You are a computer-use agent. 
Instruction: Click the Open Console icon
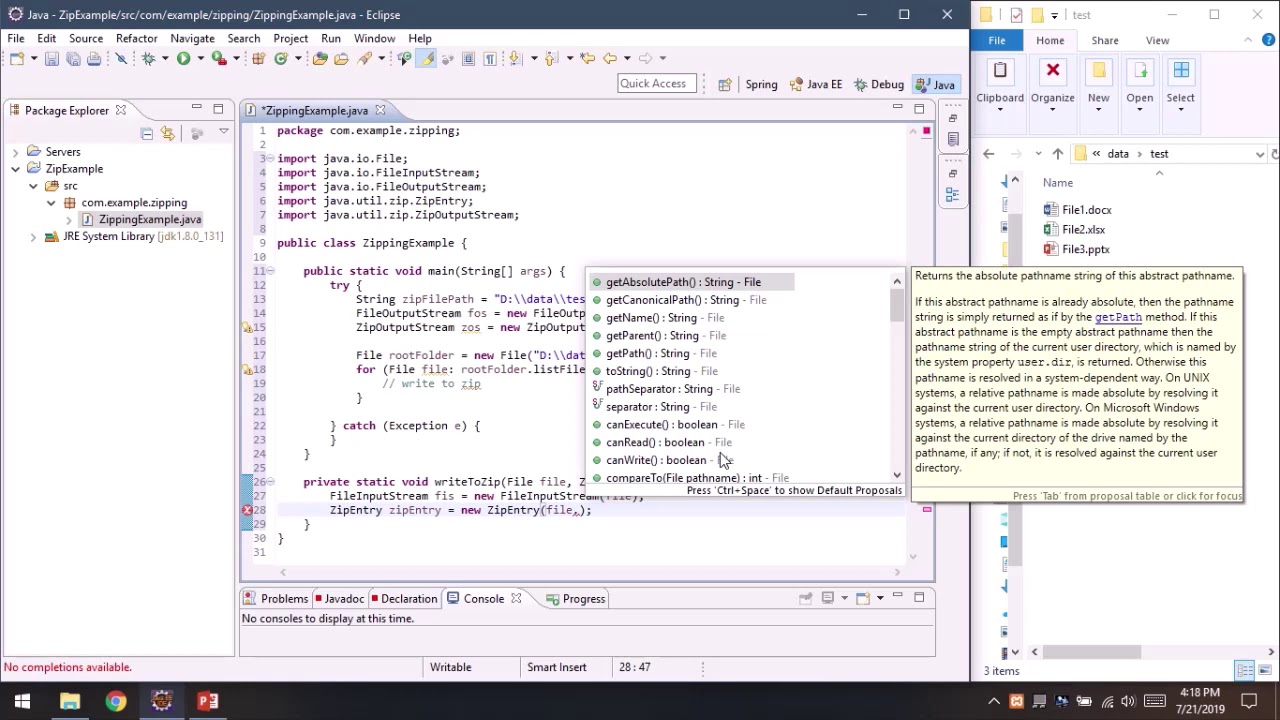pyautogui.click(x=863, y=598)
